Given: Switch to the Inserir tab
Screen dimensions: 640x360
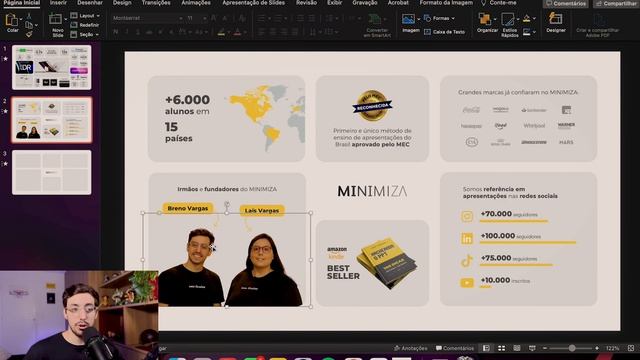Looking at the screenshot, I should 58,3.
